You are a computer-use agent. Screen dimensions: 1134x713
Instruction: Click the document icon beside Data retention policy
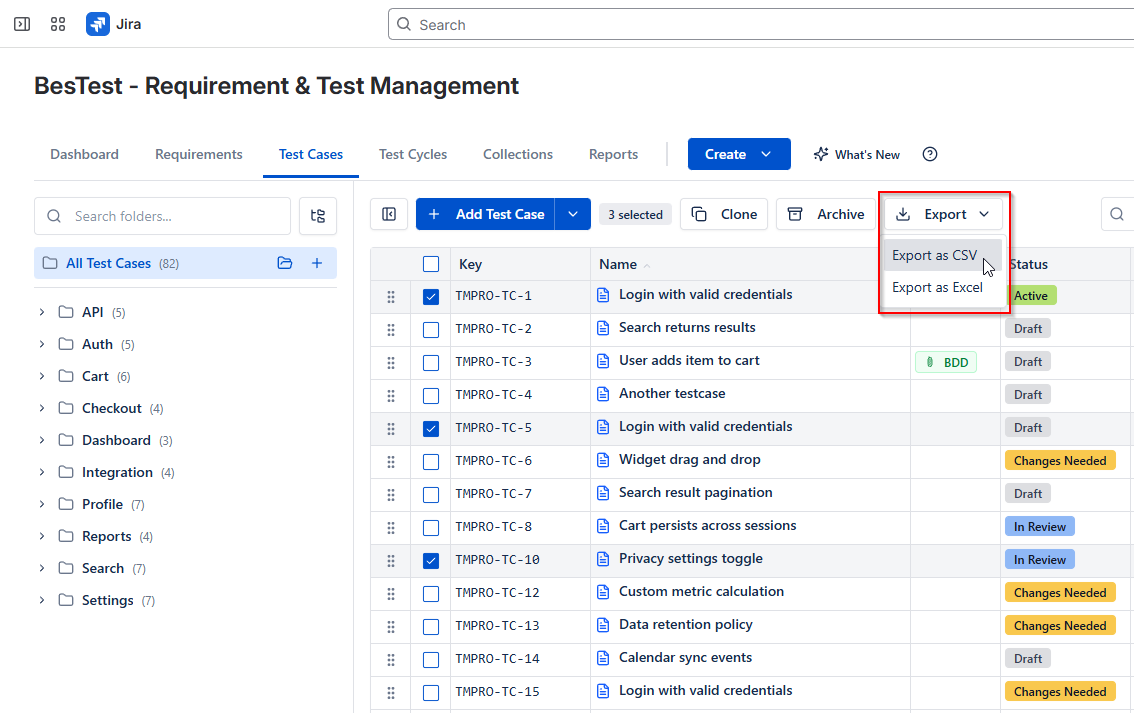point(603,625)
